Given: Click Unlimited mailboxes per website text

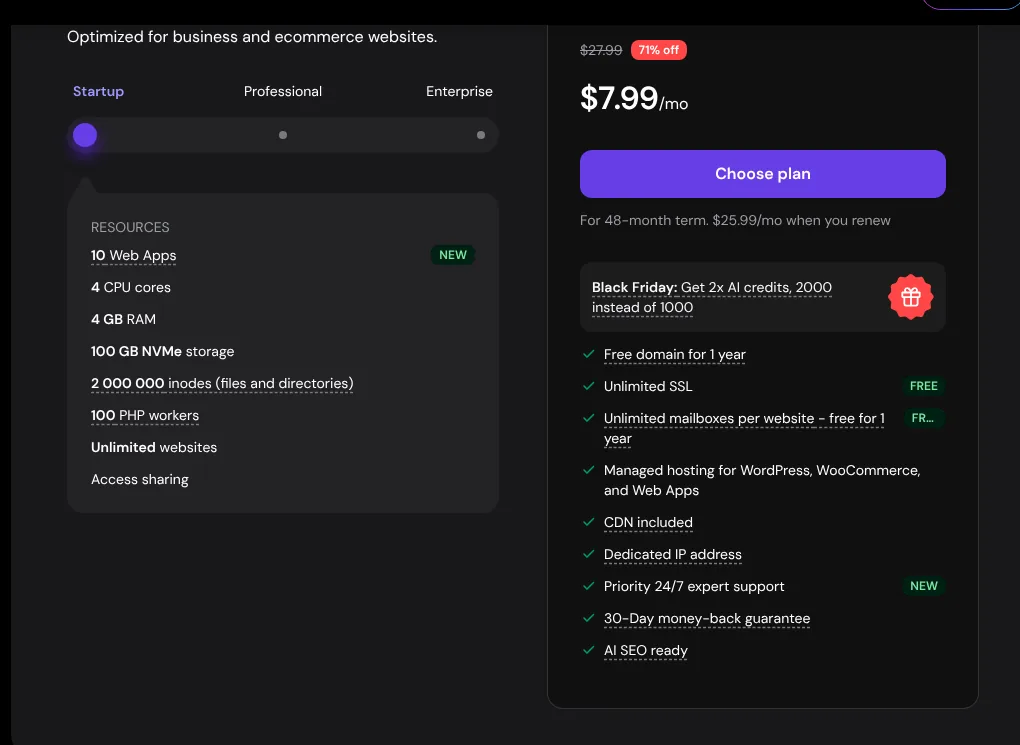Looking at the screenshot, I should [x=744, y=428].
